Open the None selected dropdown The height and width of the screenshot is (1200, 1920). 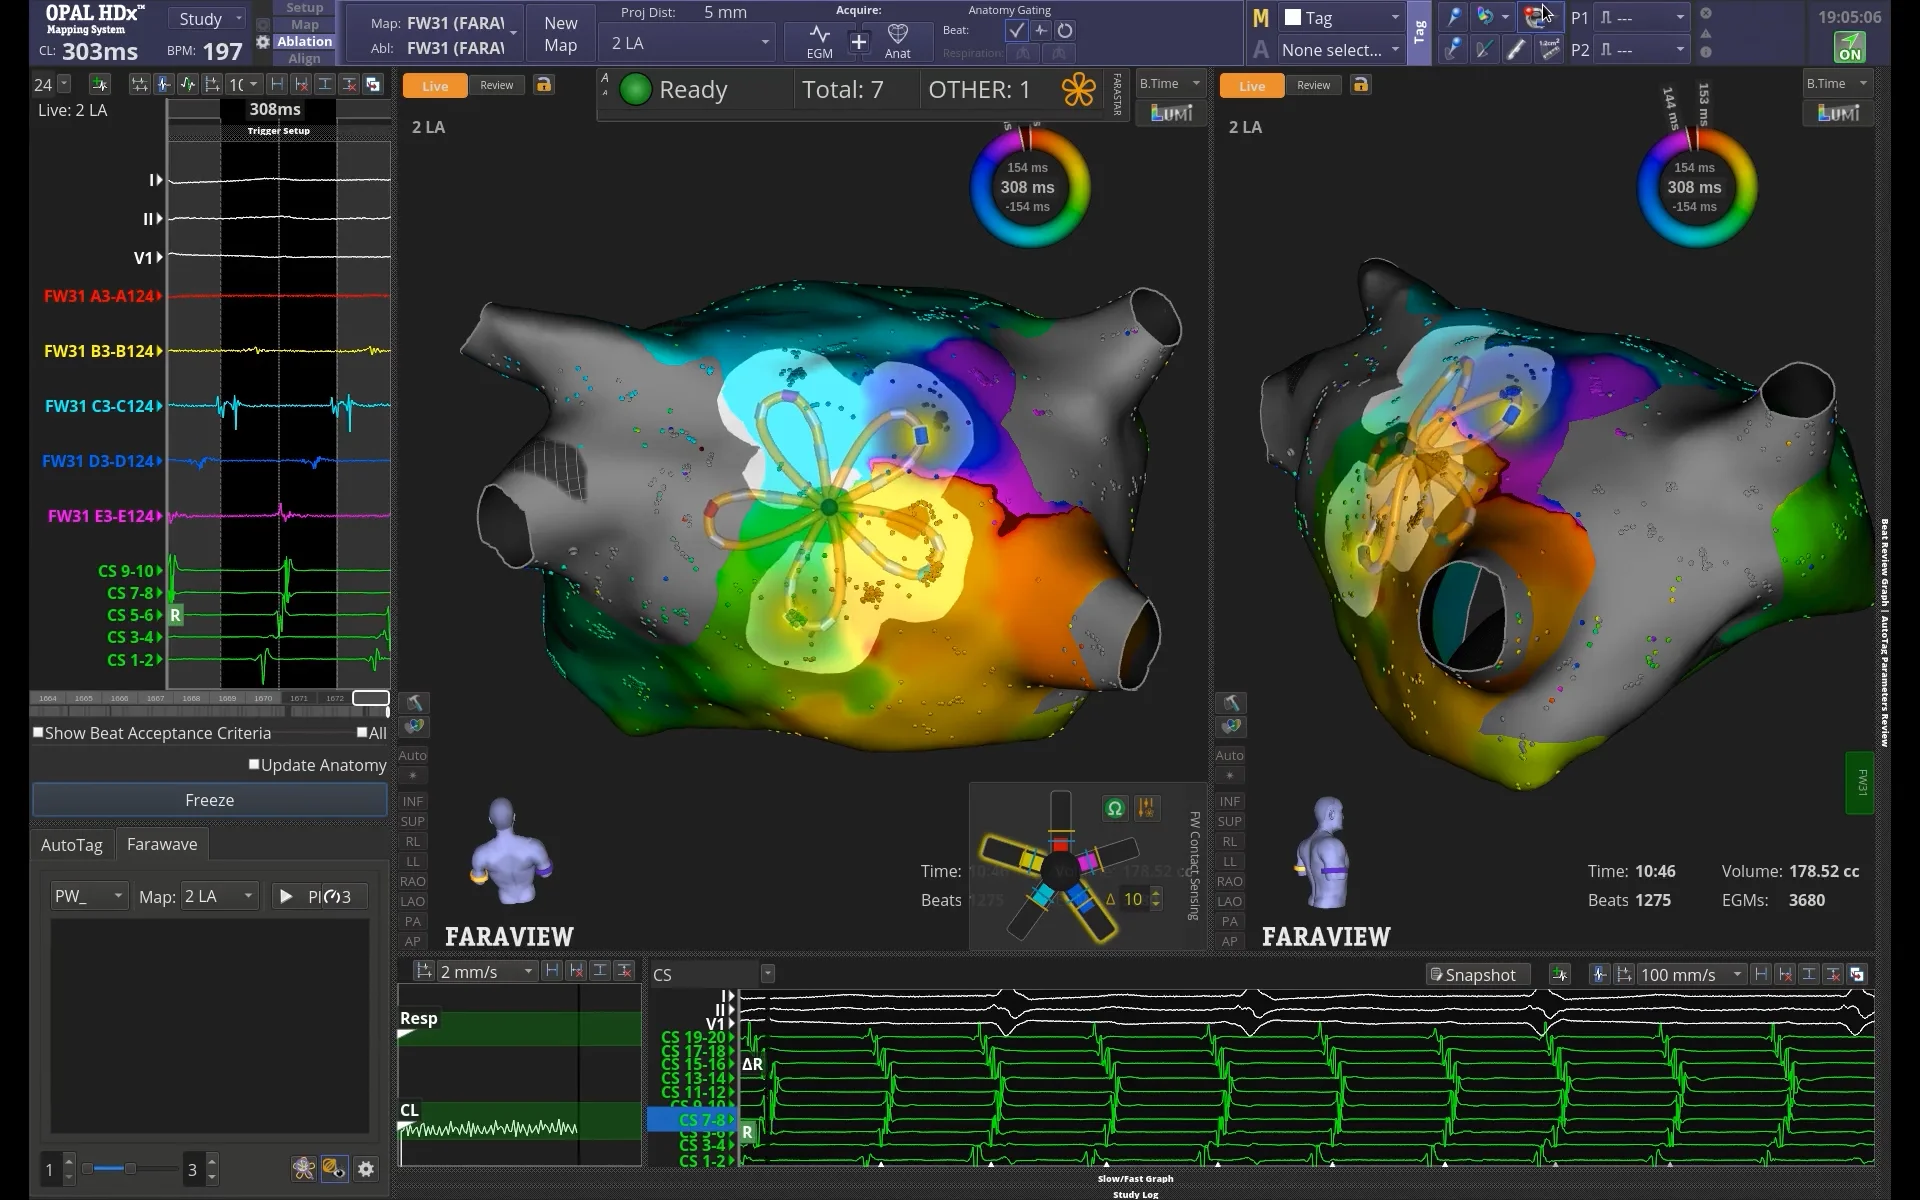(x=1343, y=50)
